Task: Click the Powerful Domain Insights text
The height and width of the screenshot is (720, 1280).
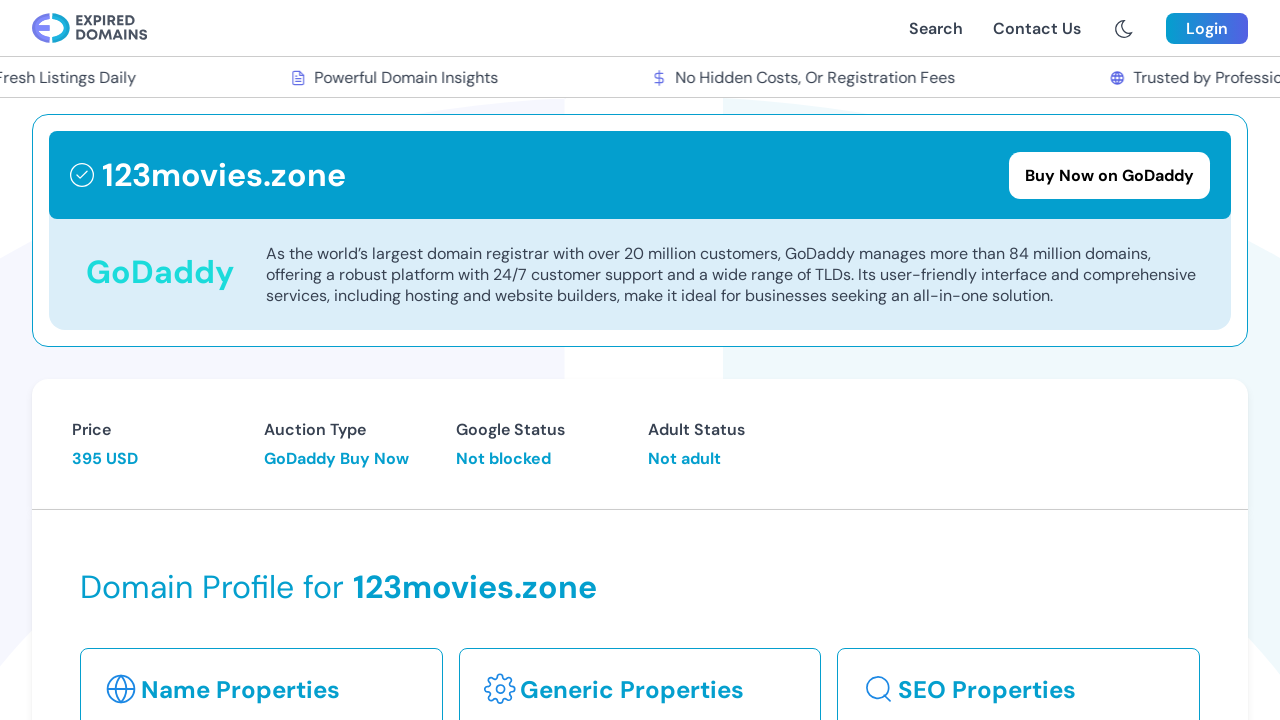Action: [406, 78]
